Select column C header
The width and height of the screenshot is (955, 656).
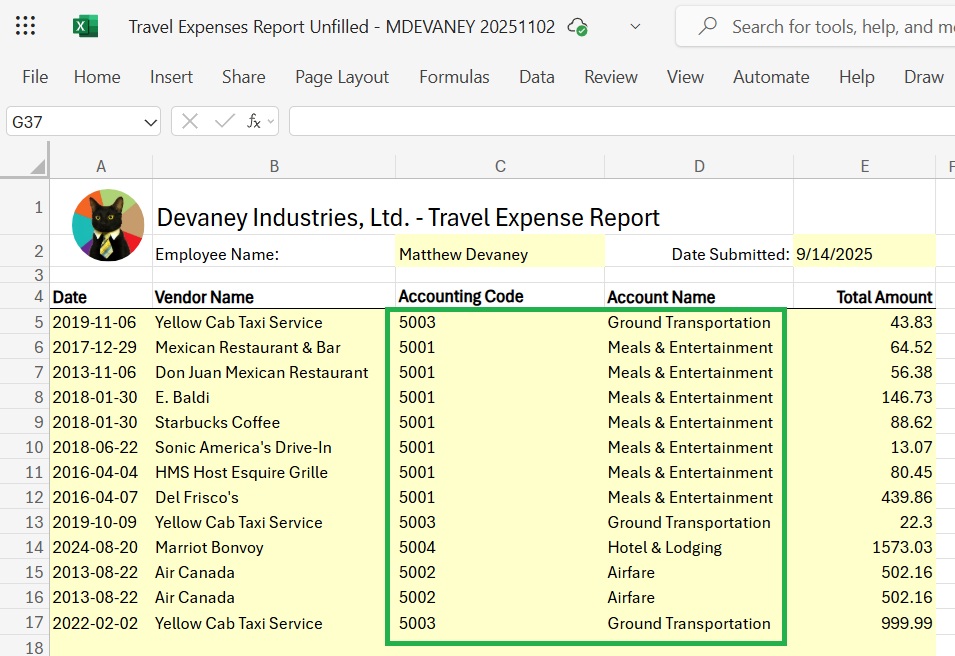[500, 166]
